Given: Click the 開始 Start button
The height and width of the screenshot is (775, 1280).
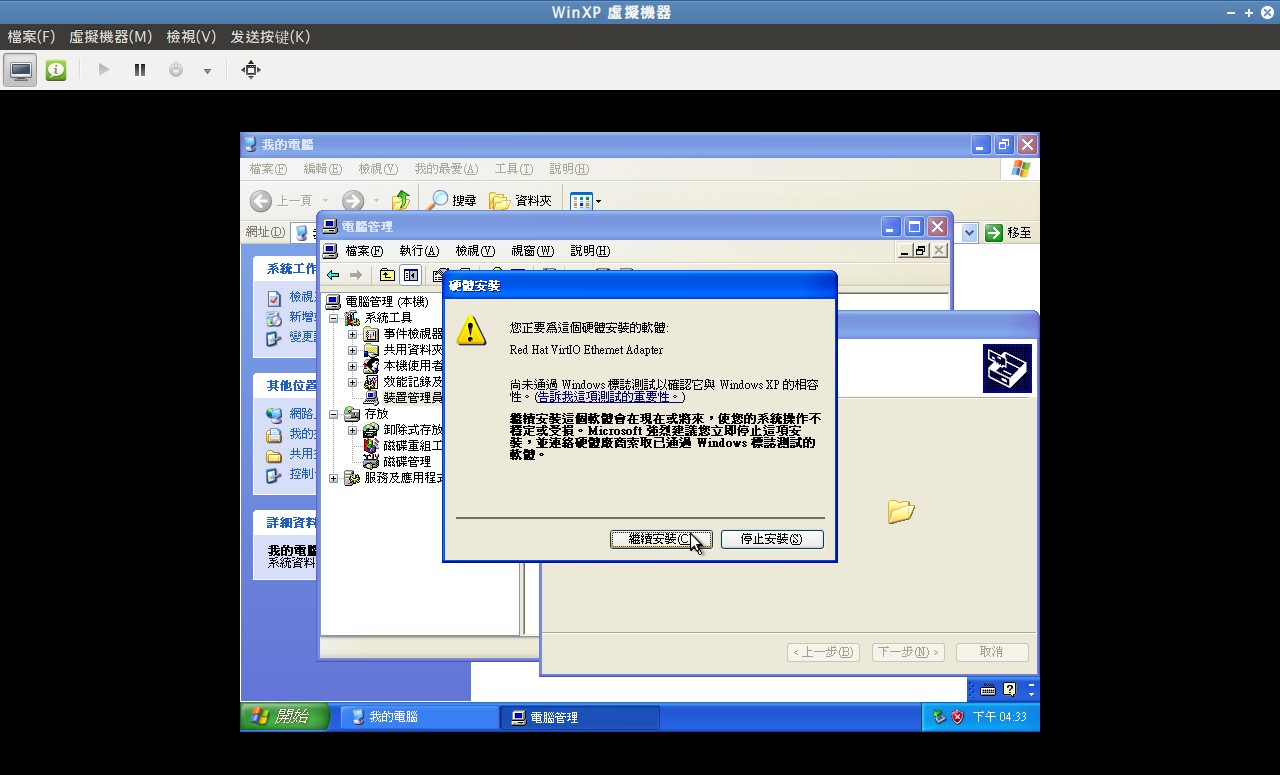Looking at the screenshot, I should [x=284, y=717].
